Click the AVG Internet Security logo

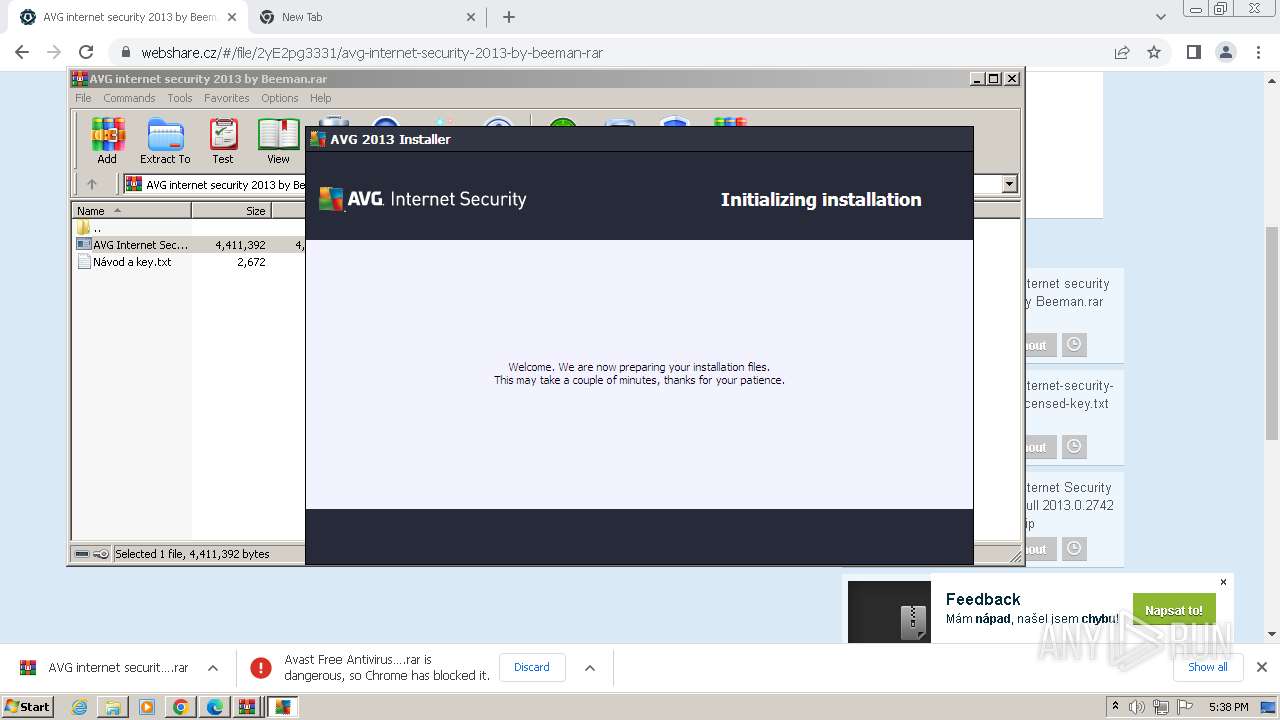[422, 199]
